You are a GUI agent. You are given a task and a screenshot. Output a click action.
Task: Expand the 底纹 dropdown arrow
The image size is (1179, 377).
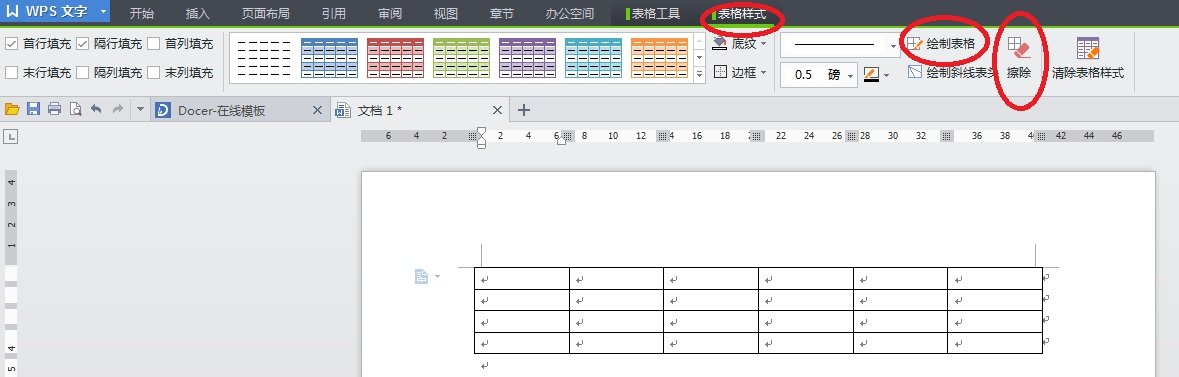point(764,44)
